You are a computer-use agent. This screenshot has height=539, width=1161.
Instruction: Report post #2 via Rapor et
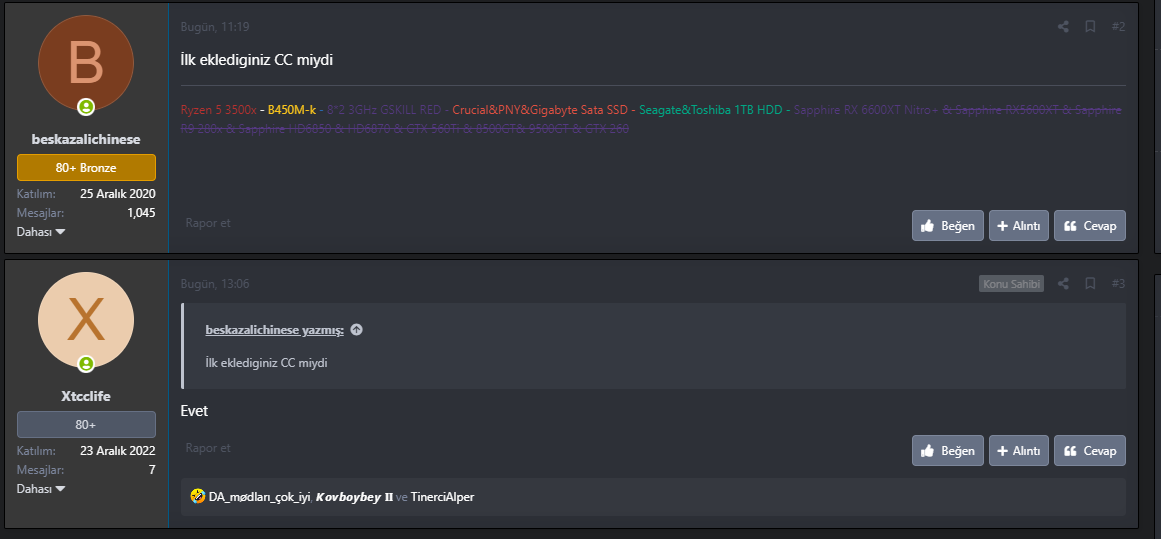coord(208,223)
